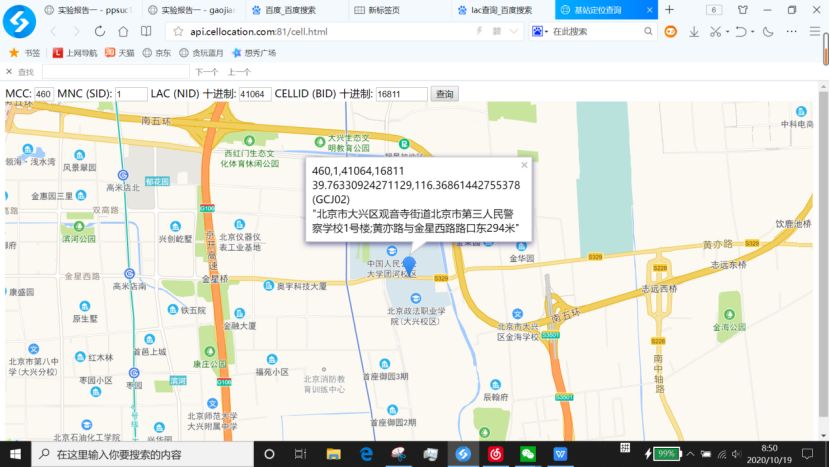Click the undo closed tab icon

741,32
